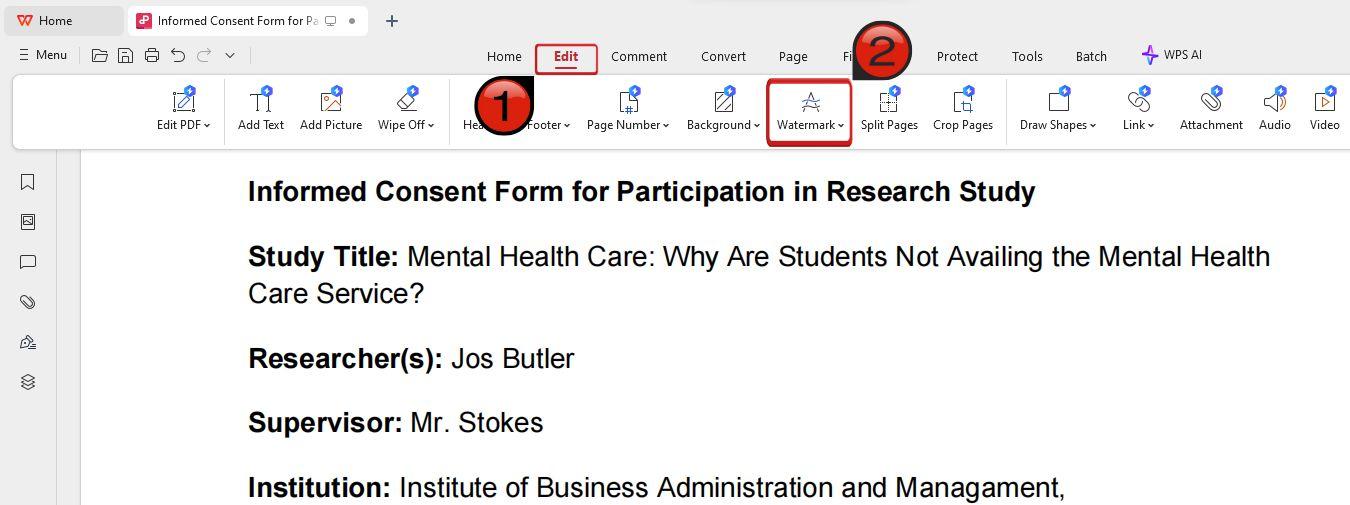This screenshot has height=505, width=1350.
Task: Expand the Watermark dropdown
Action: [x=810, y=112]
